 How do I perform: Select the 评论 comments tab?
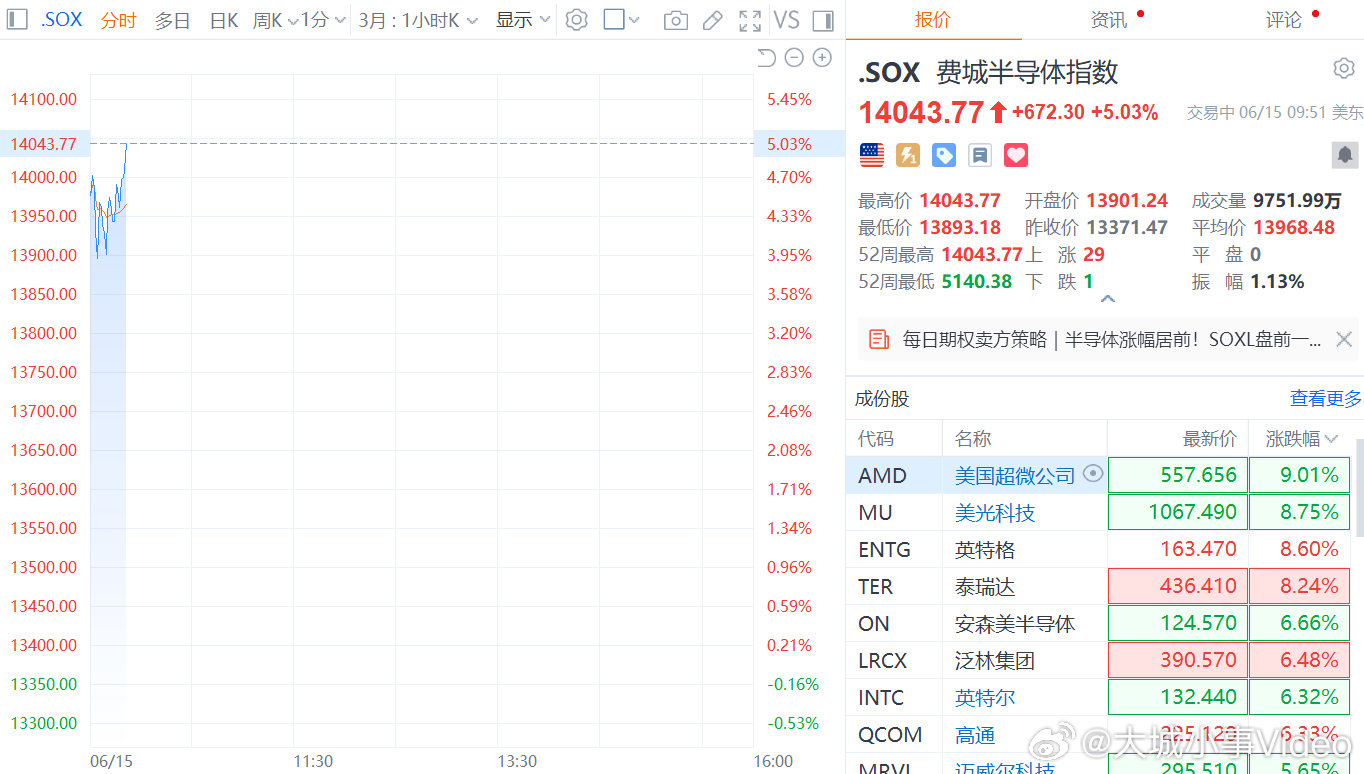coord(1284,20)
